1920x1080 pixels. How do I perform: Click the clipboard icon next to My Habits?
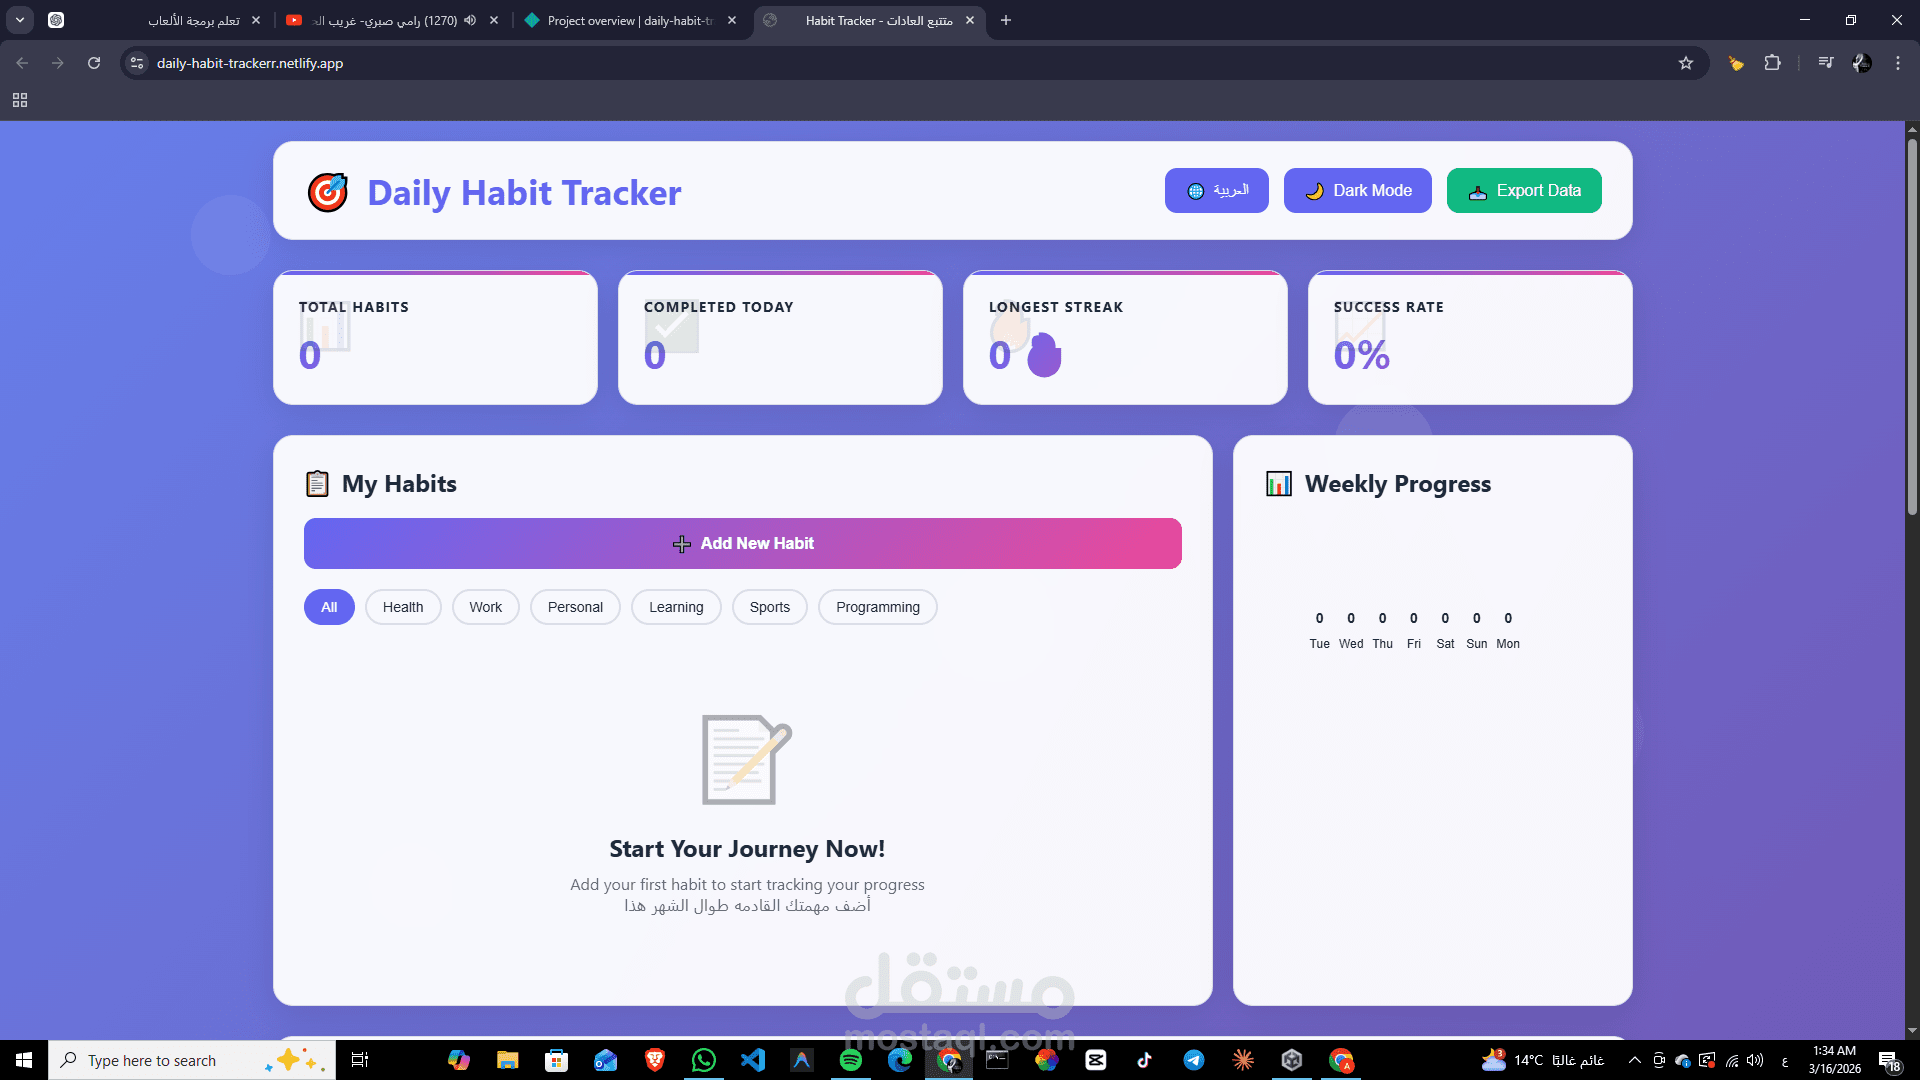click(x=317, y=483)
